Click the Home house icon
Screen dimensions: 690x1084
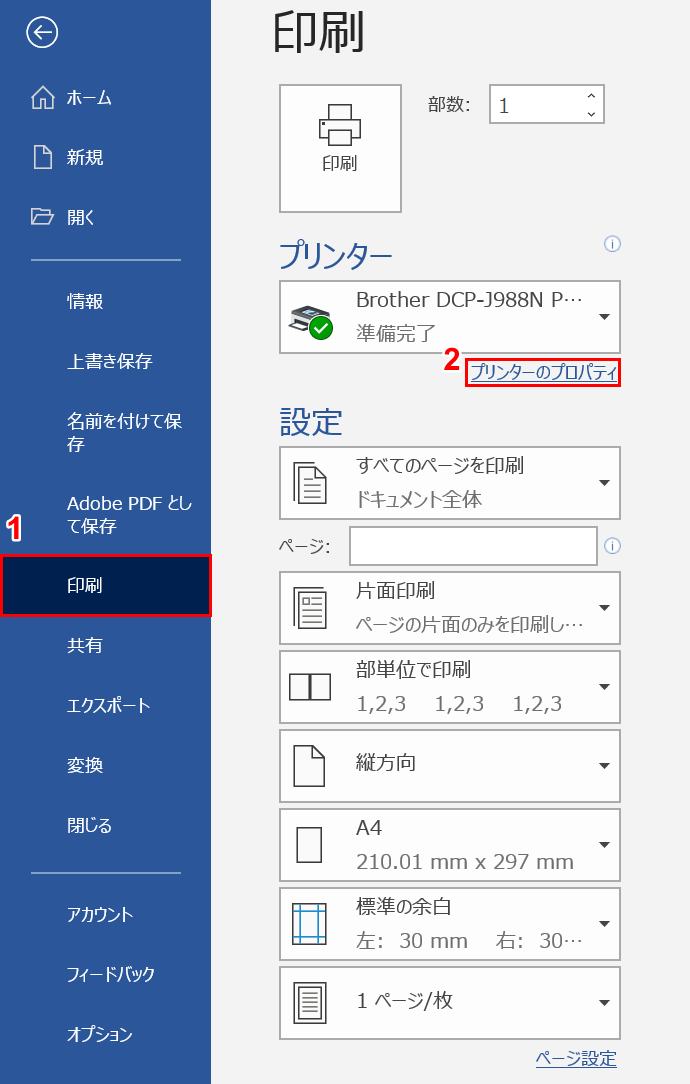[43, 97]
